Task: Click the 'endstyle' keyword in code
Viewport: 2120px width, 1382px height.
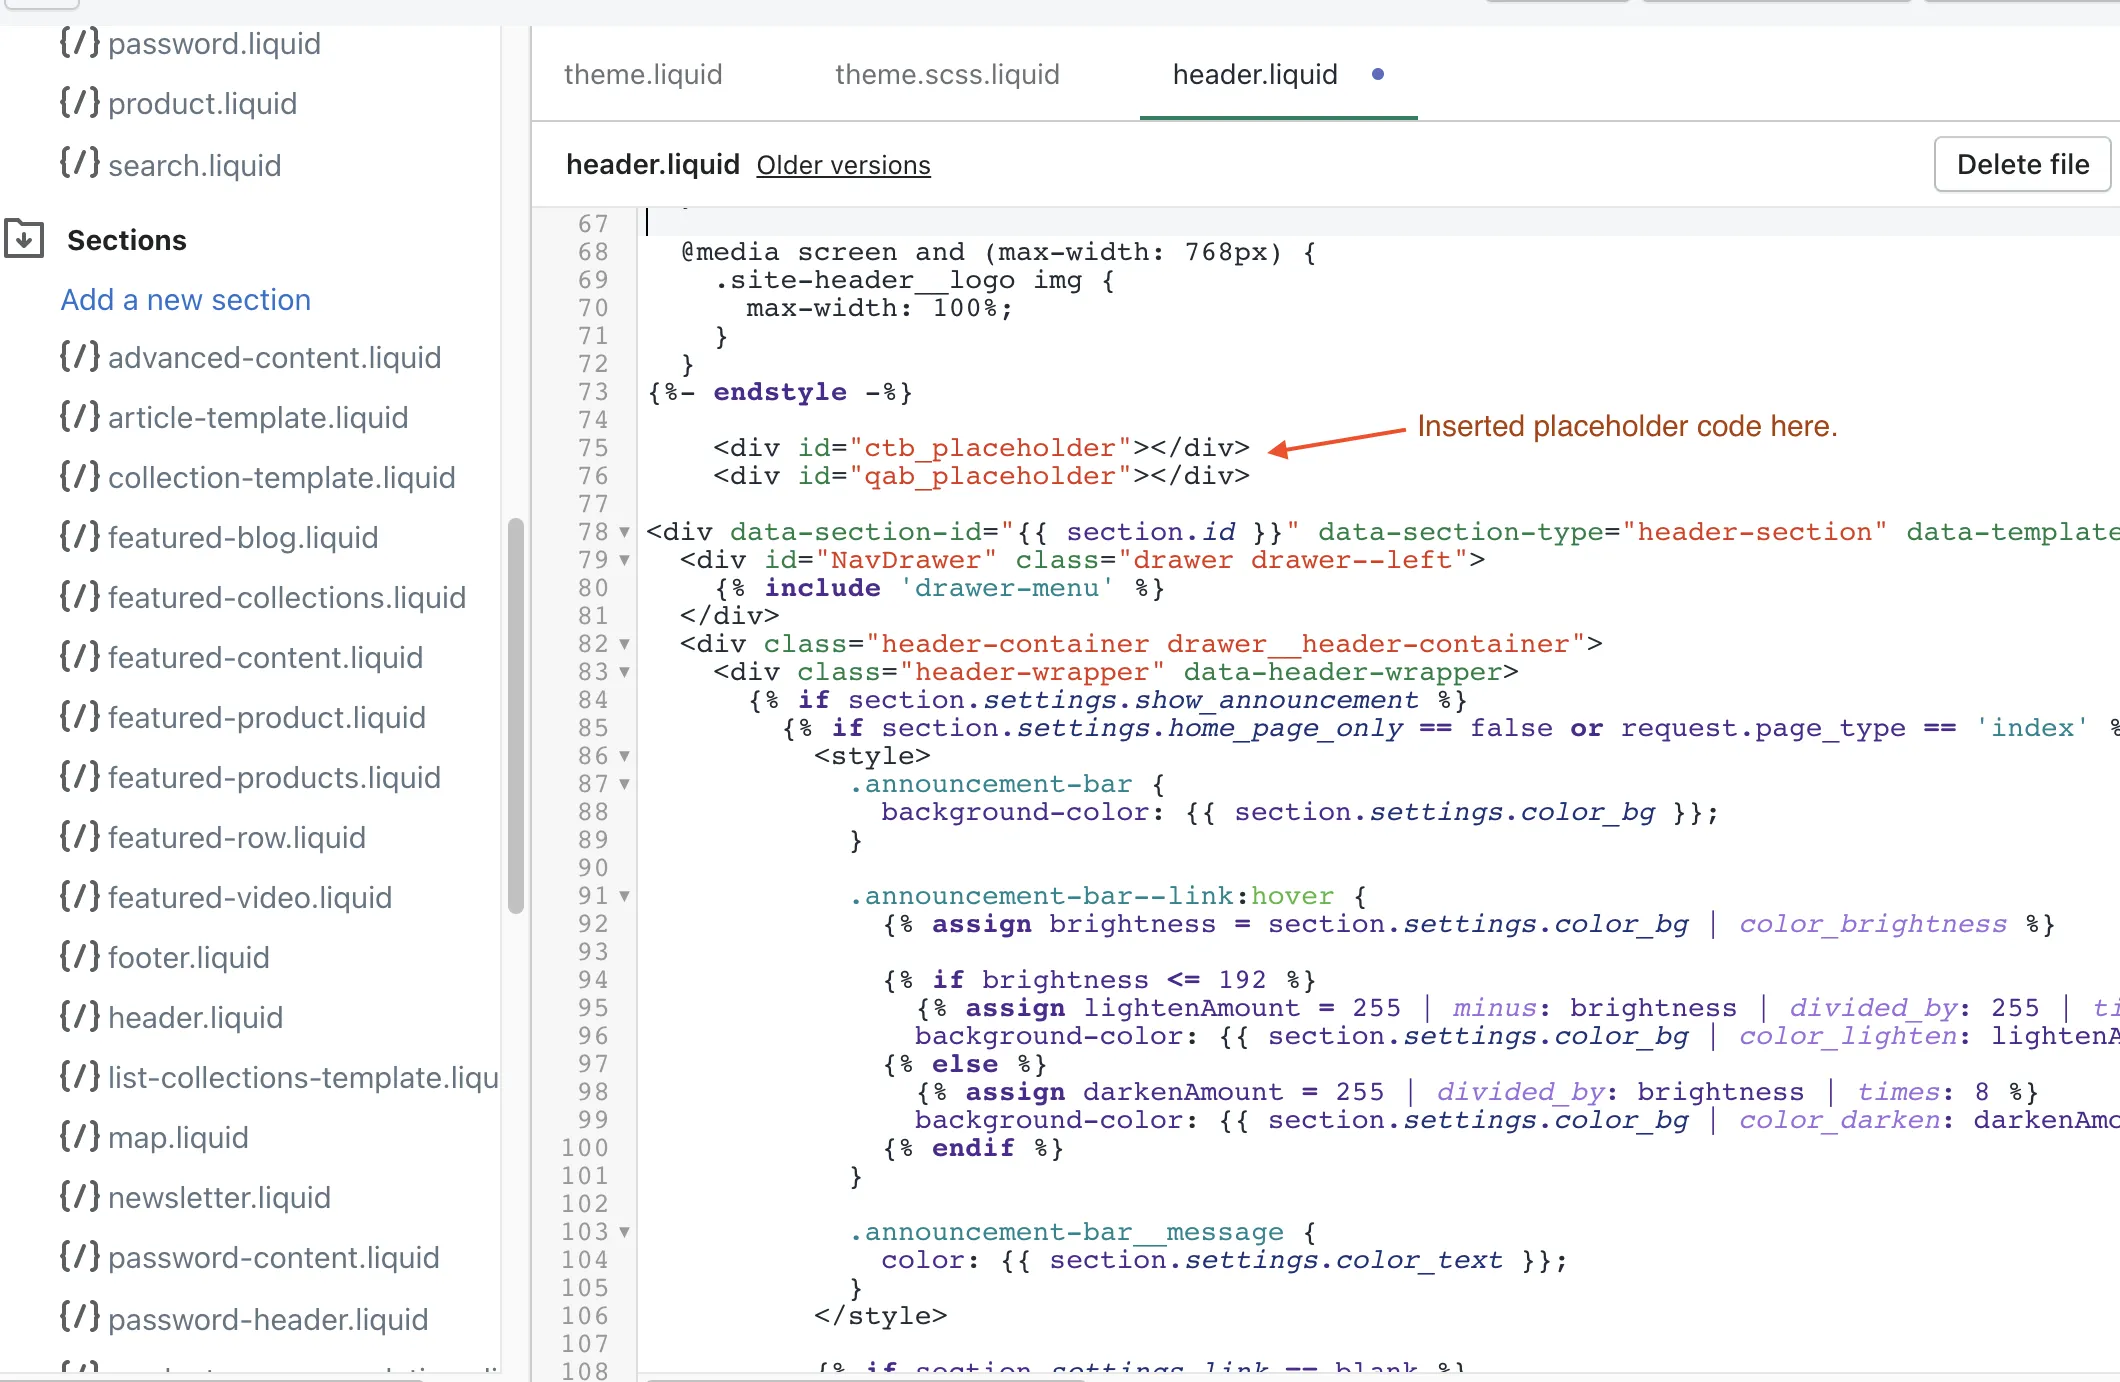Action: coord(779,392)
